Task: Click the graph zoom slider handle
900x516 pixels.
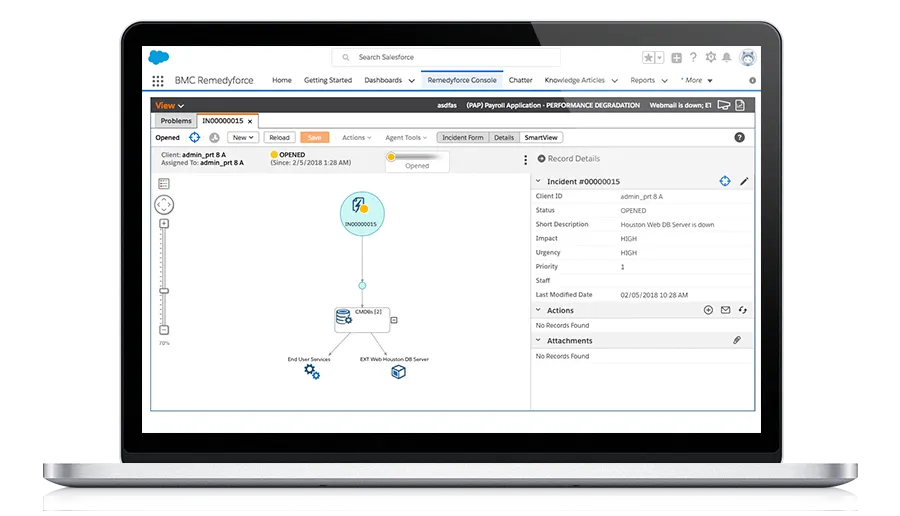Action: [x=164, y=291]
